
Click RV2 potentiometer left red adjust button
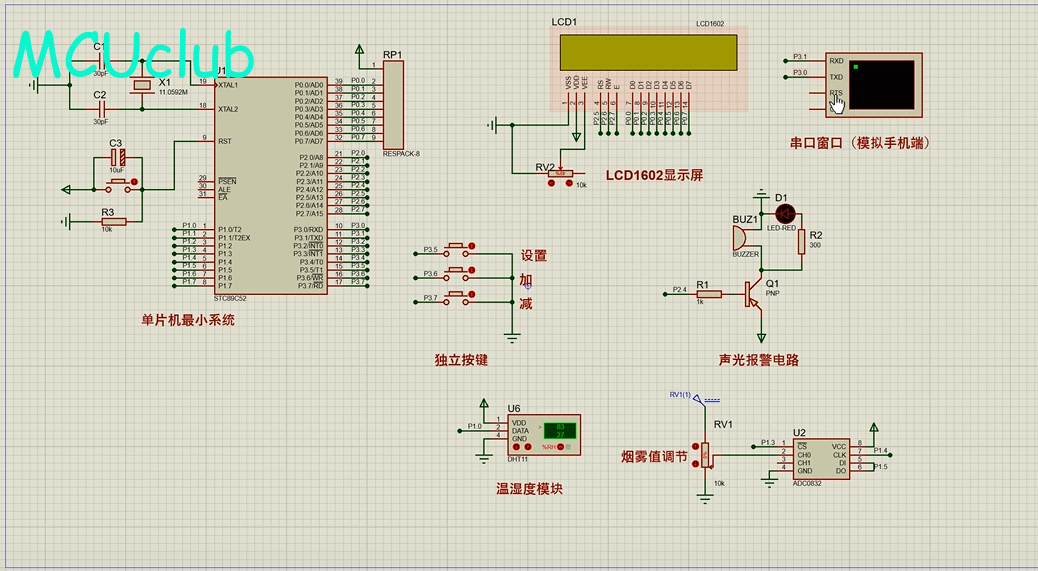click(551, 184)
